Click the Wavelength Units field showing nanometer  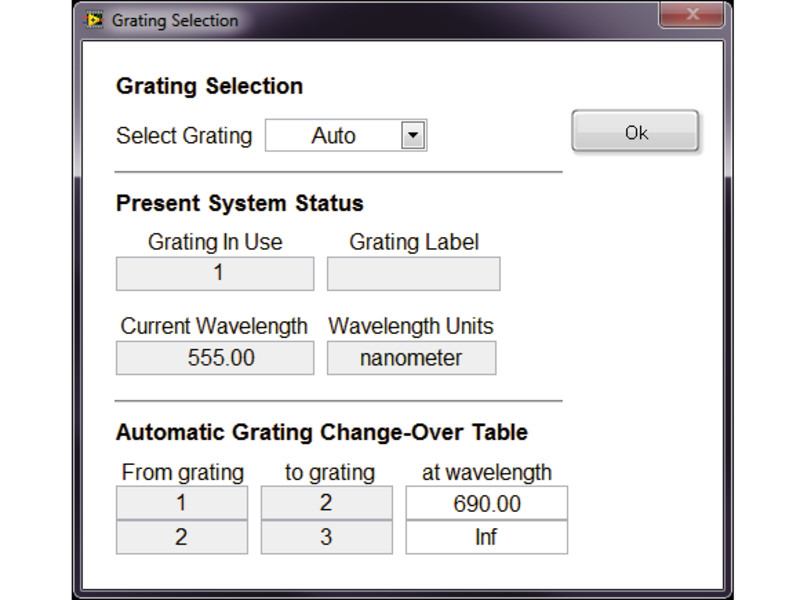(411, 356)
